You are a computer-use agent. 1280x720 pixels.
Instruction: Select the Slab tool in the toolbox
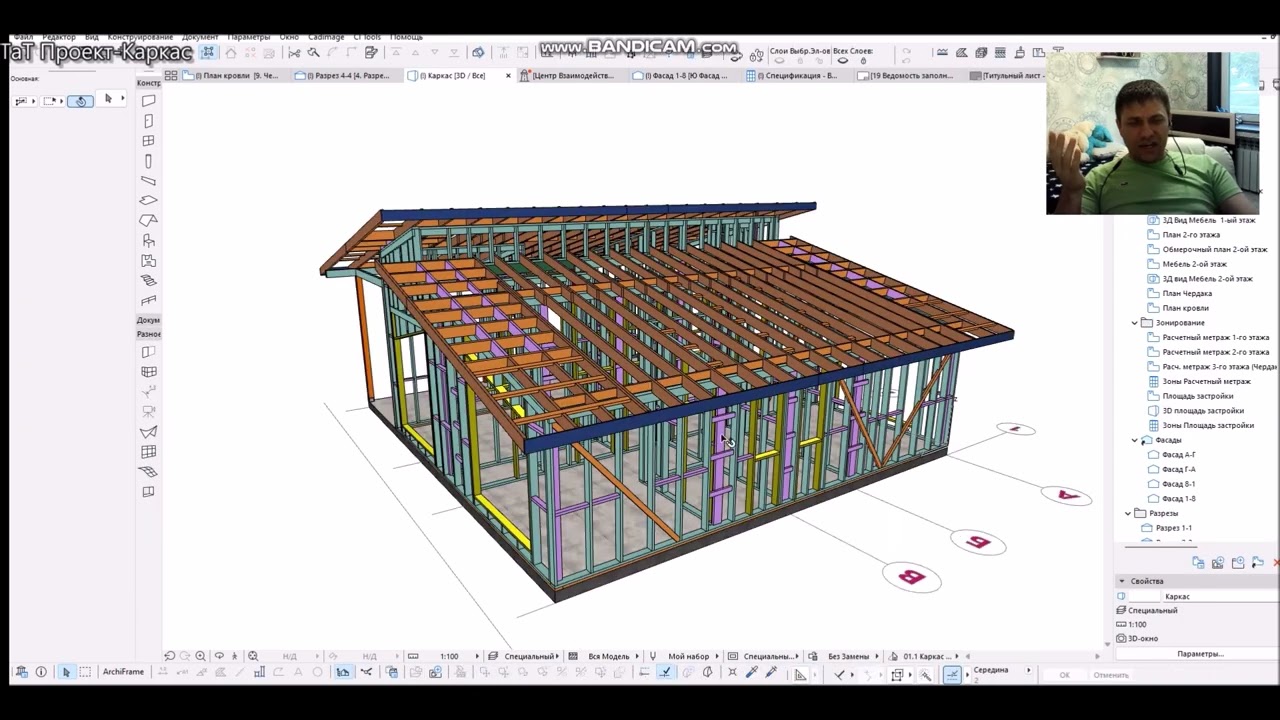click(148, 201)
